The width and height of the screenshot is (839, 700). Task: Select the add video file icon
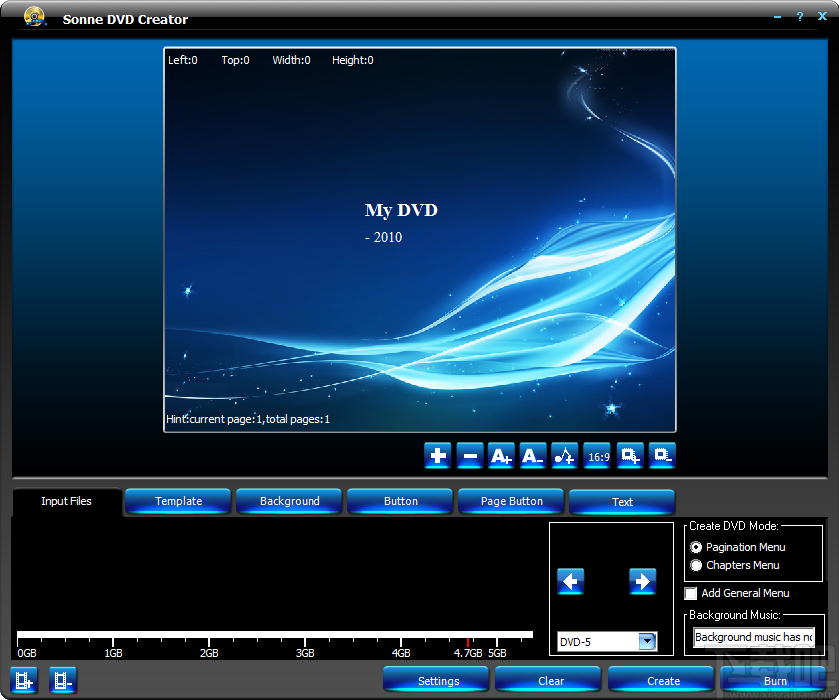[23, 680]
